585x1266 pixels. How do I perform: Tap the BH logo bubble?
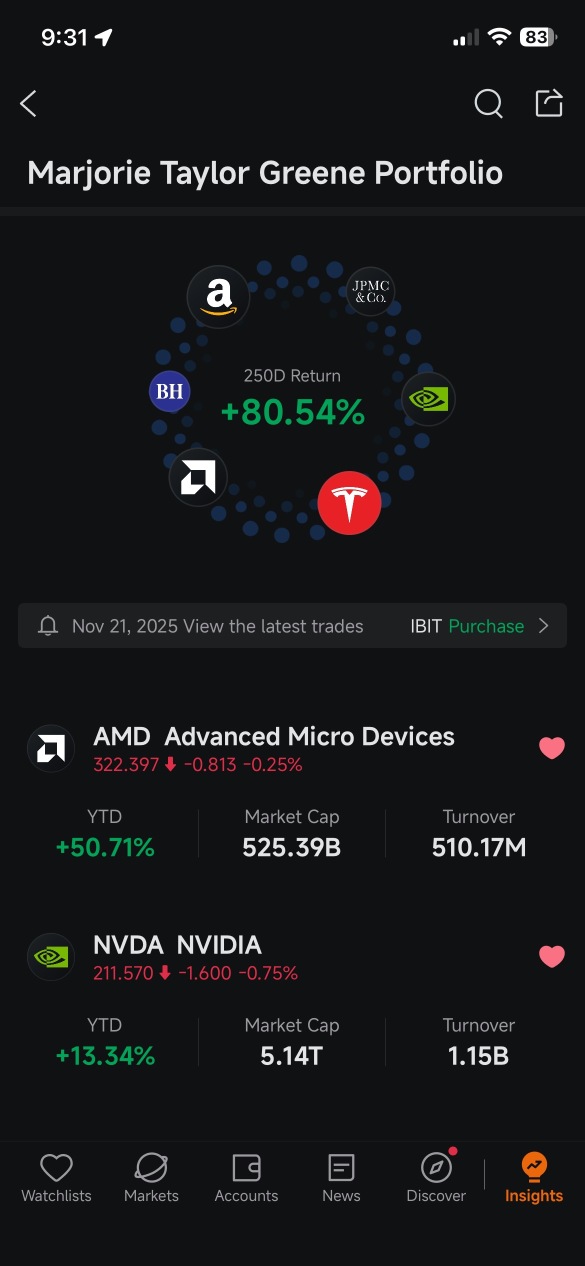[170, 391]
